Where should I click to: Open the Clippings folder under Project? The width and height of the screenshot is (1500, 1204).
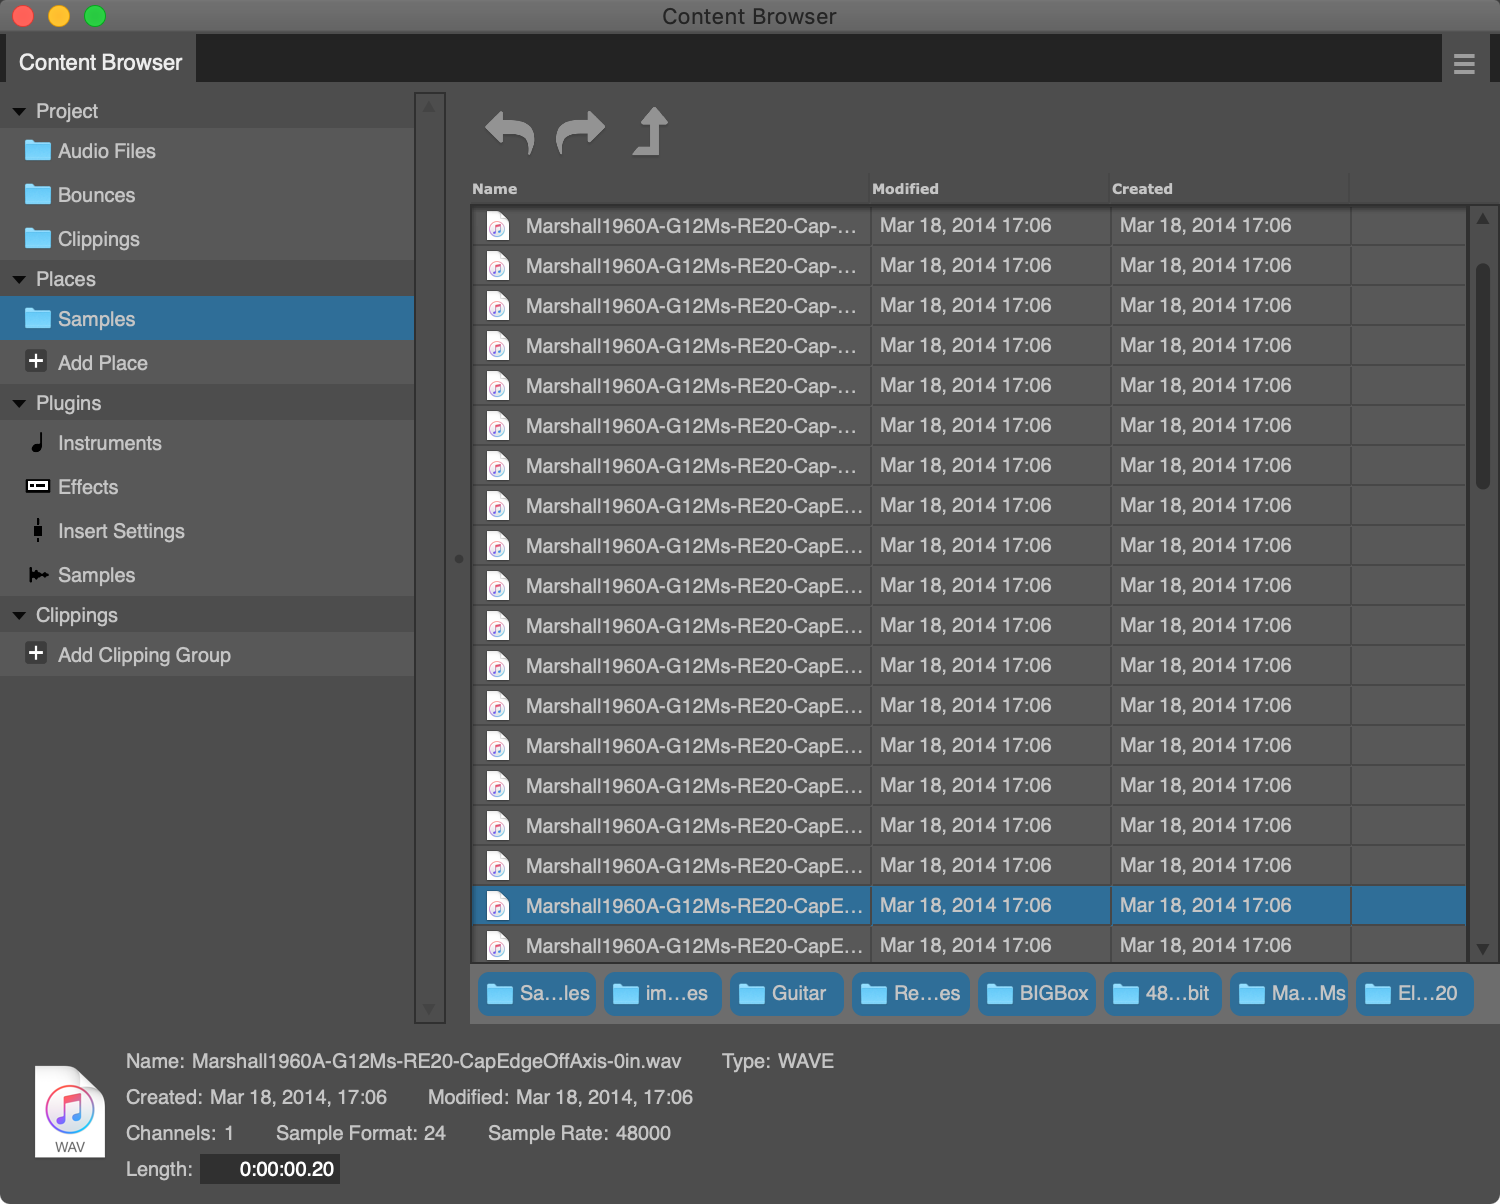99,239
